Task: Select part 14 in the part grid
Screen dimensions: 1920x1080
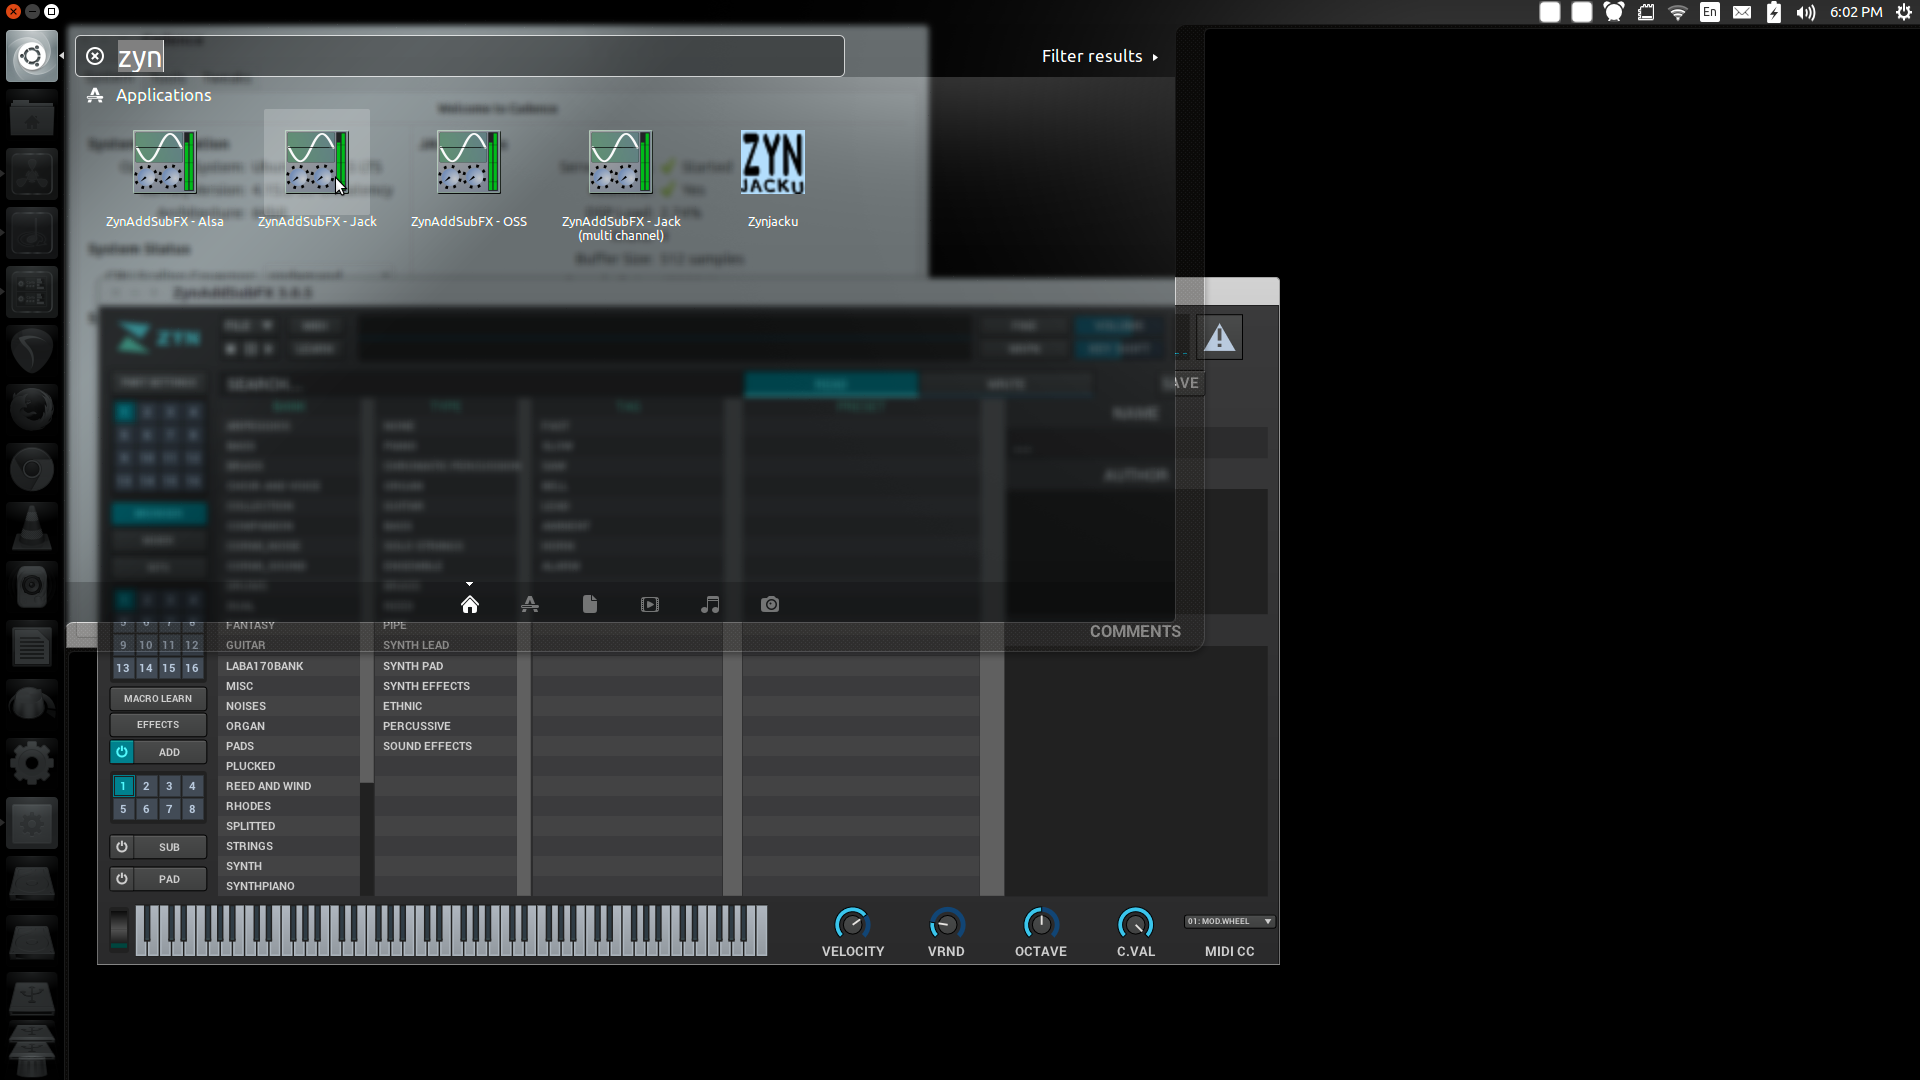Action: (146, 668)
